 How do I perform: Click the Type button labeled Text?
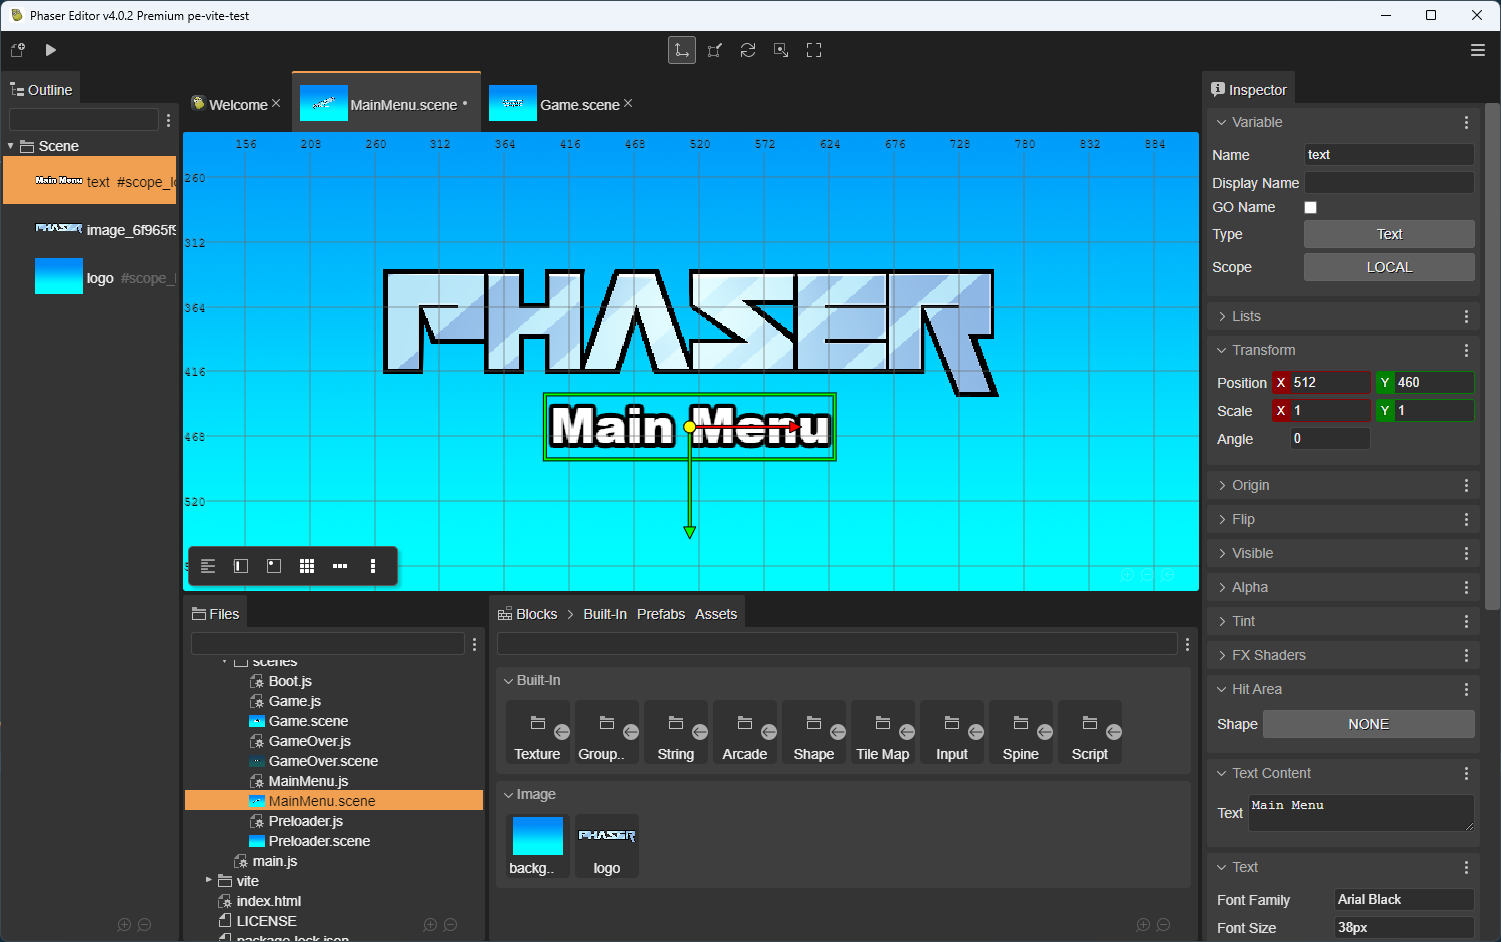[1389, 234]
